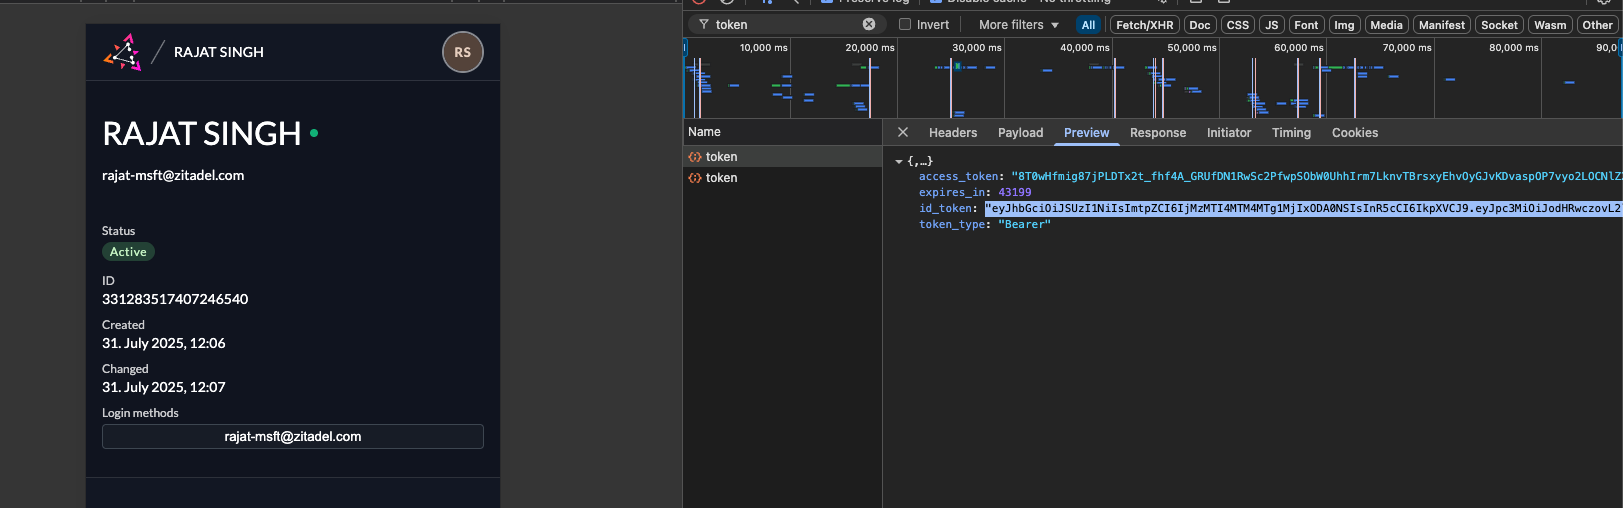Clear the token filter text
This screenshot has height=508, width=1623.
point(869,24)
